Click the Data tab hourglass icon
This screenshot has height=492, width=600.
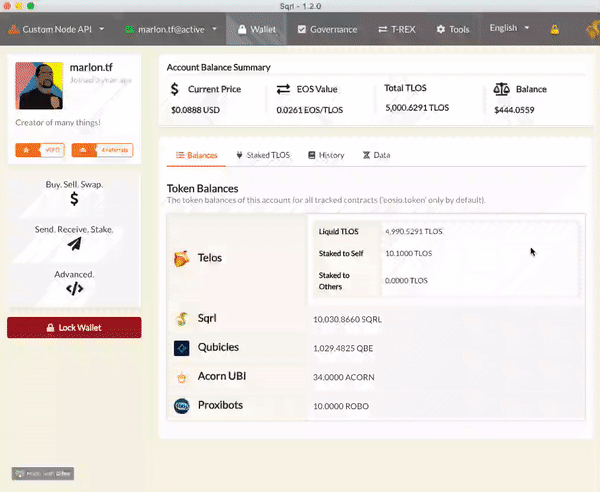366,155
